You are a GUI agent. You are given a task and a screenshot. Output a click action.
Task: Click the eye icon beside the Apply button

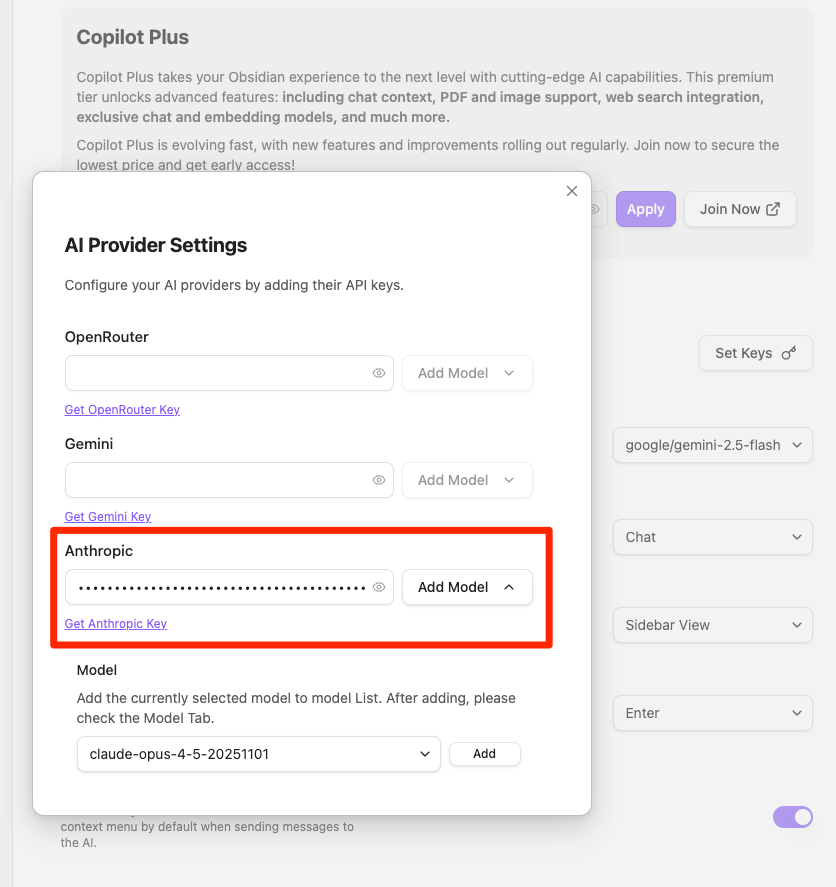tap(595, 209)
